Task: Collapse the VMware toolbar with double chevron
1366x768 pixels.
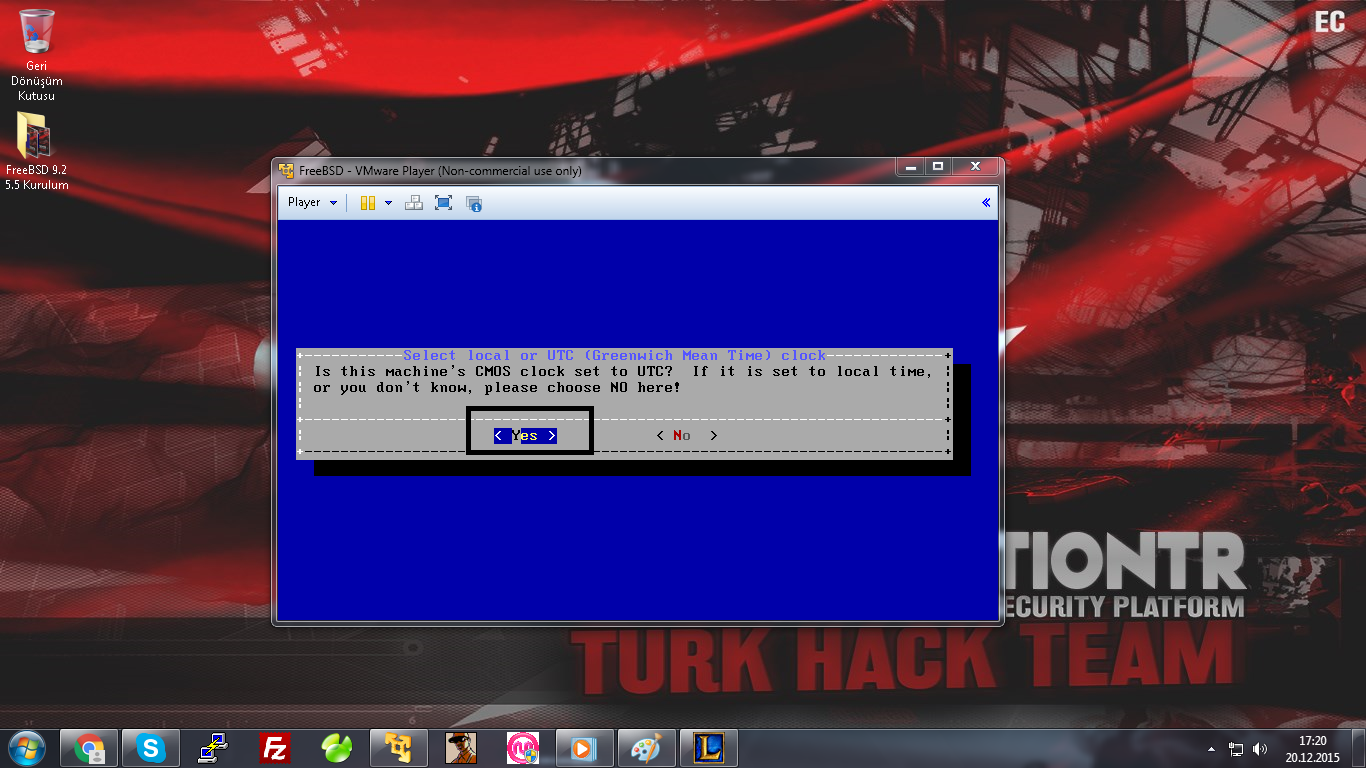Action: coord(986,202)
